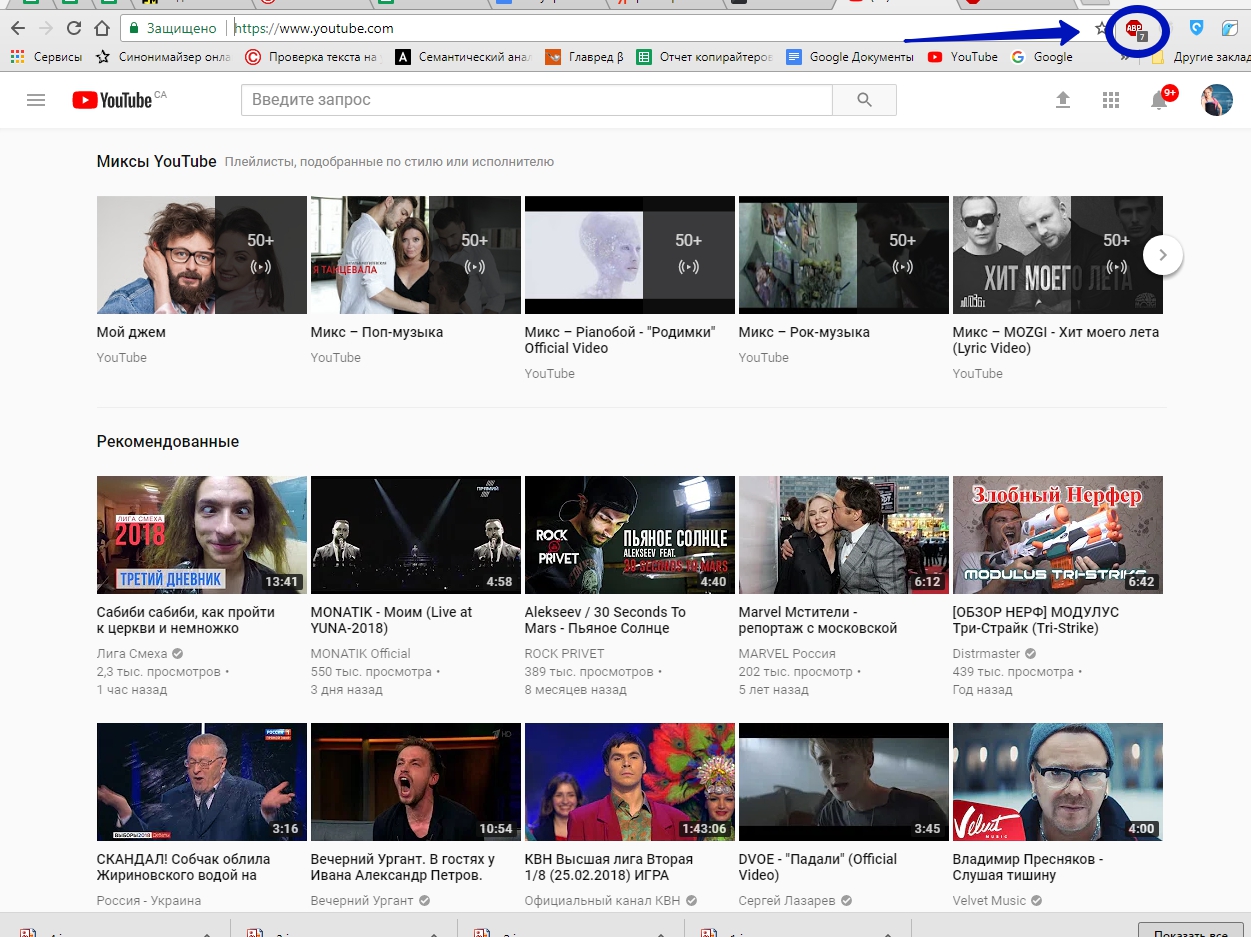1251x937 pixels.
Task: Open the user avatar account menu
Action: point(1216,100)
